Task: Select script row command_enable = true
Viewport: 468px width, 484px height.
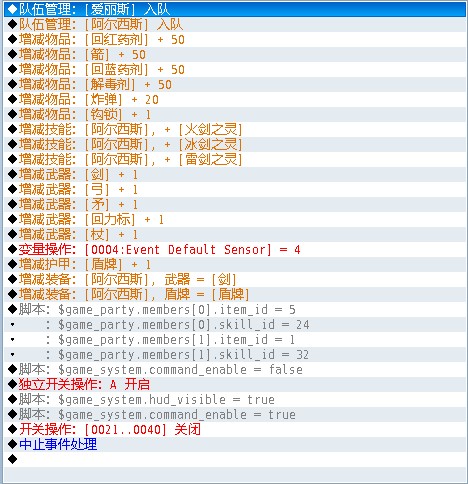Action: pyautogui.click(x=235, y=414)
